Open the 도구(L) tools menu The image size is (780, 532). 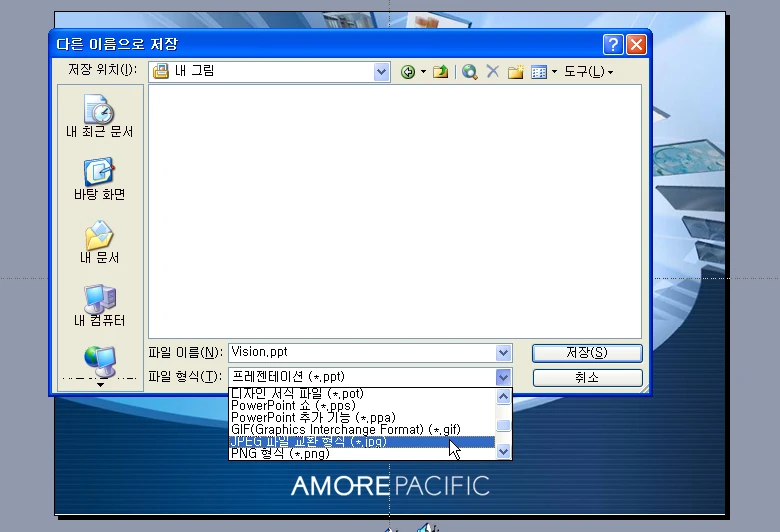[588, 72]
